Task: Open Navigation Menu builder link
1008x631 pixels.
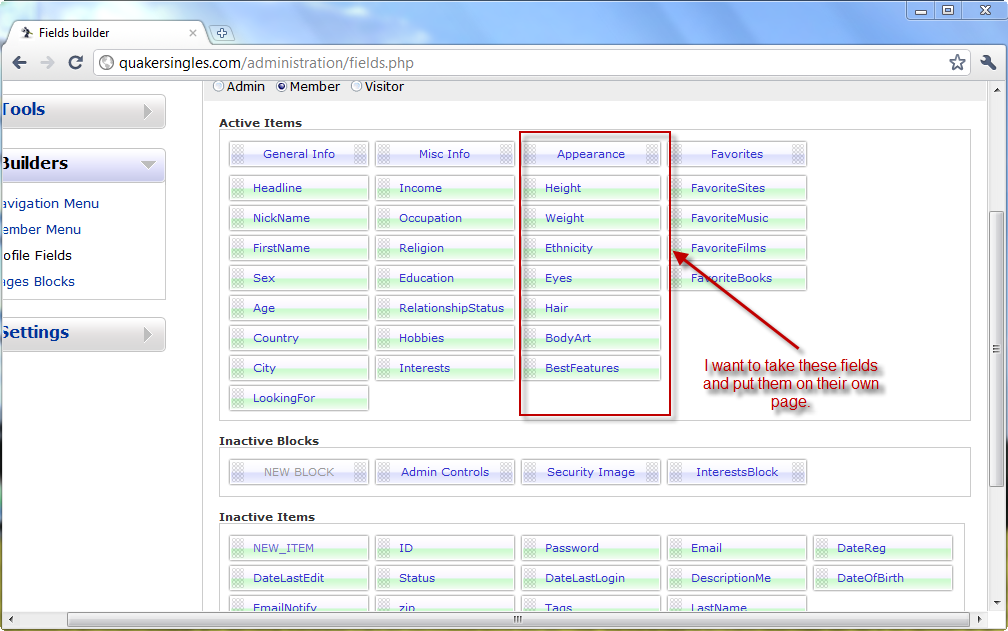Action: pos(52,204)
